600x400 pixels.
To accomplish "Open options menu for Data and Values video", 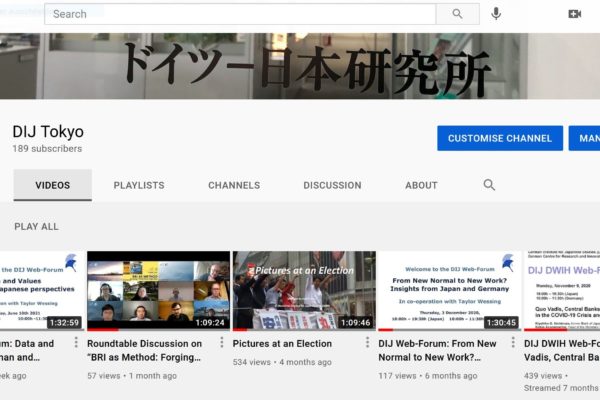I will tap(76, 343).
